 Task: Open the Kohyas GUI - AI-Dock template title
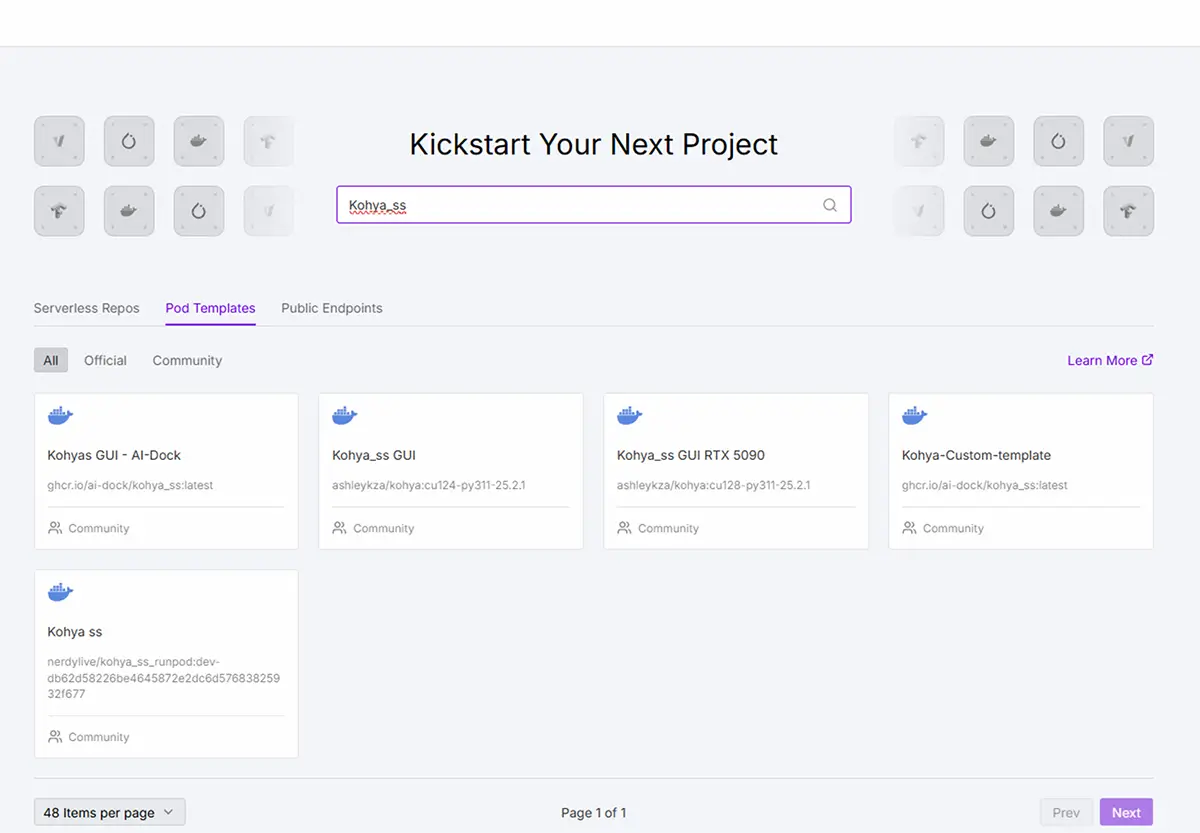pos(114,455)
